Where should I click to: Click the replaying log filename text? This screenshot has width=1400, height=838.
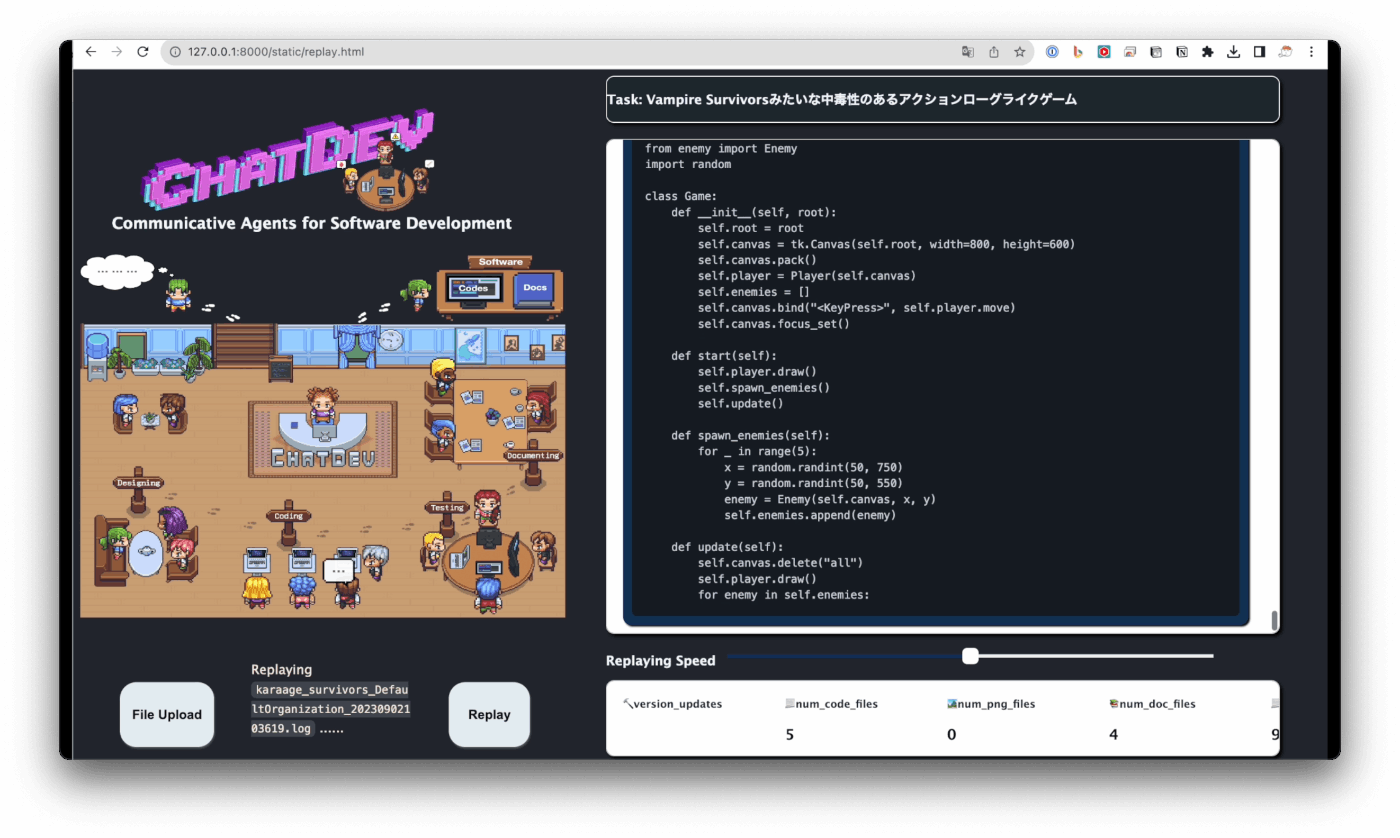tap(330, 710)
